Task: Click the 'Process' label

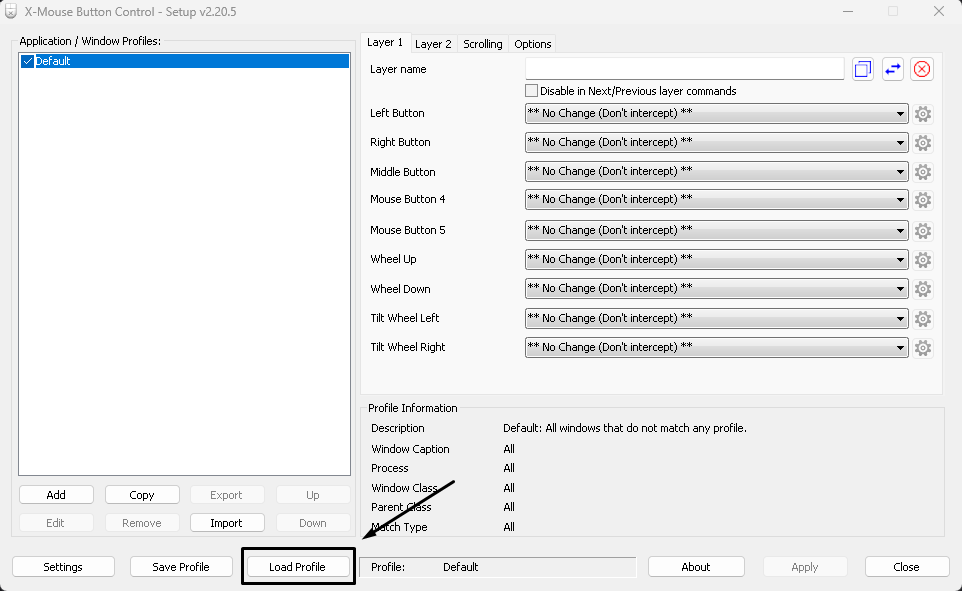Action: (390, 468)
